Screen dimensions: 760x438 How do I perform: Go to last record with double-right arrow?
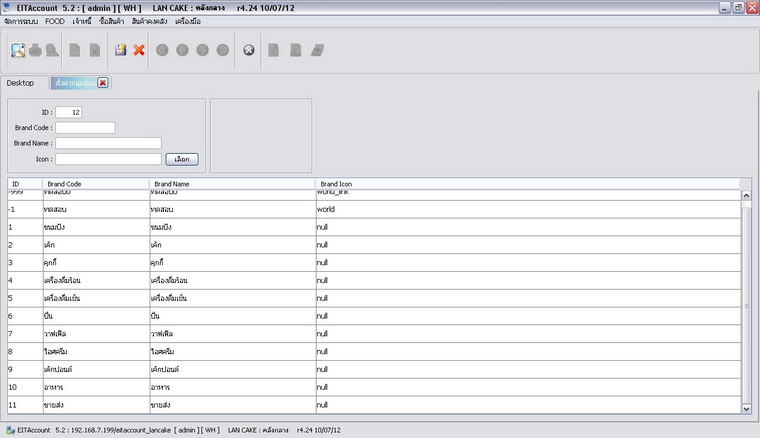[x=222, y=50]
